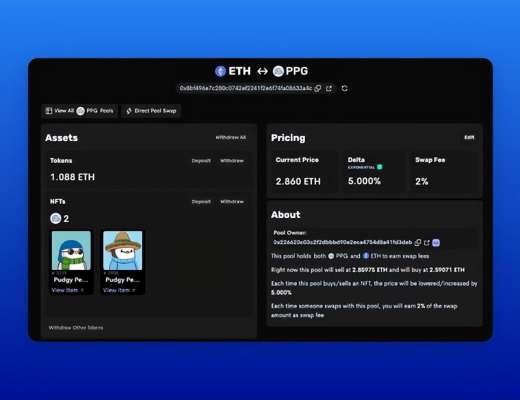Open pool address in external explorer
This screenshot has width=520, height=400.
[329, 88]
